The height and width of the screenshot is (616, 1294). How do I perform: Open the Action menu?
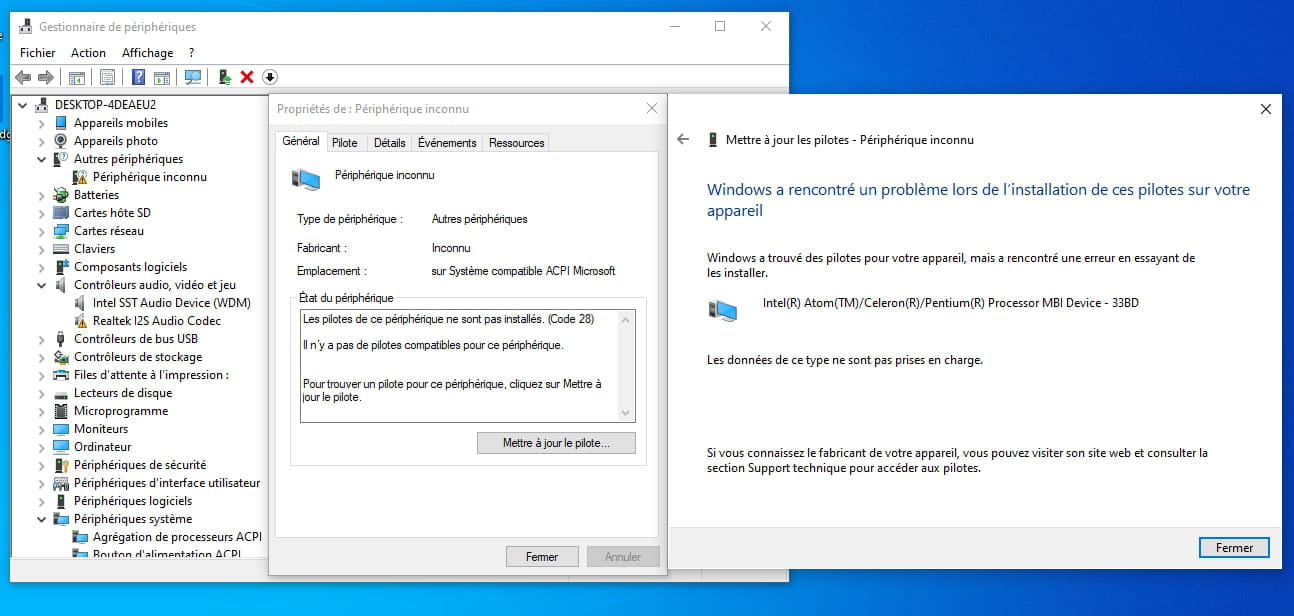(88, 53)
